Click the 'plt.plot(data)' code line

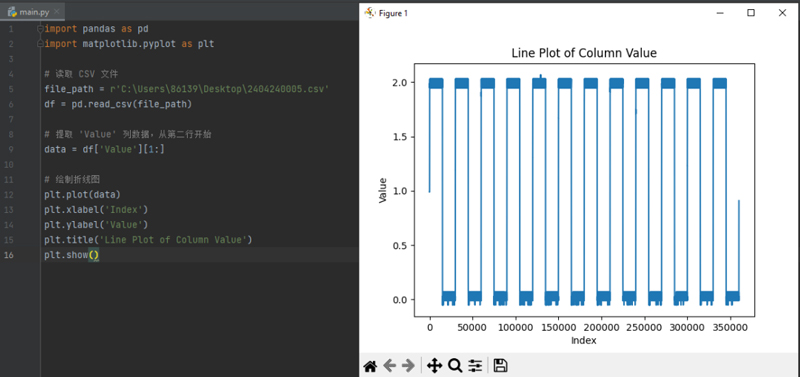(x=83, y=194)
